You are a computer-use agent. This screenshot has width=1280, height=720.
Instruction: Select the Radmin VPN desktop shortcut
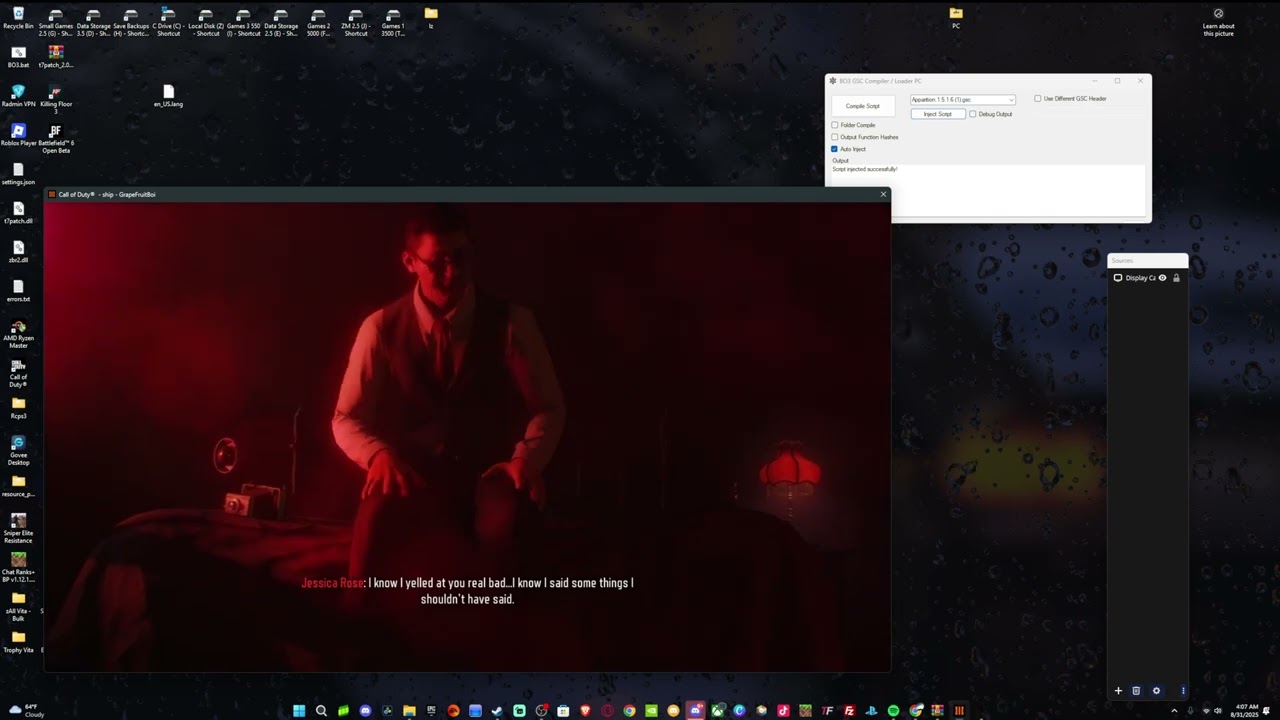pyautogui.click(x=18, y=96)
